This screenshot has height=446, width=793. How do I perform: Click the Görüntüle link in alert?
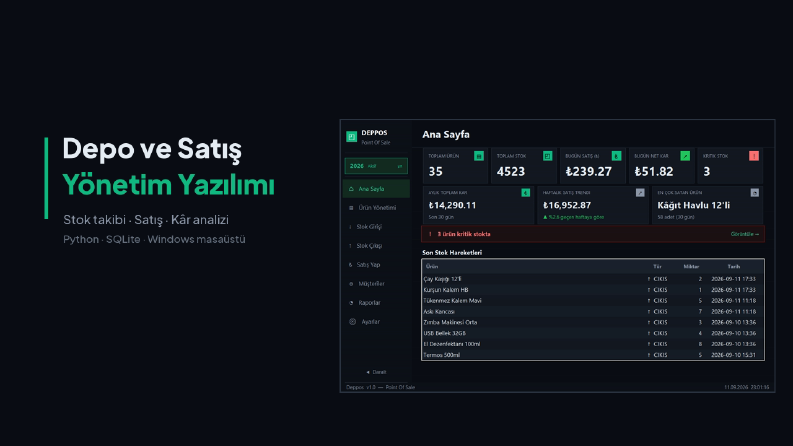click(x=744, y=234)
